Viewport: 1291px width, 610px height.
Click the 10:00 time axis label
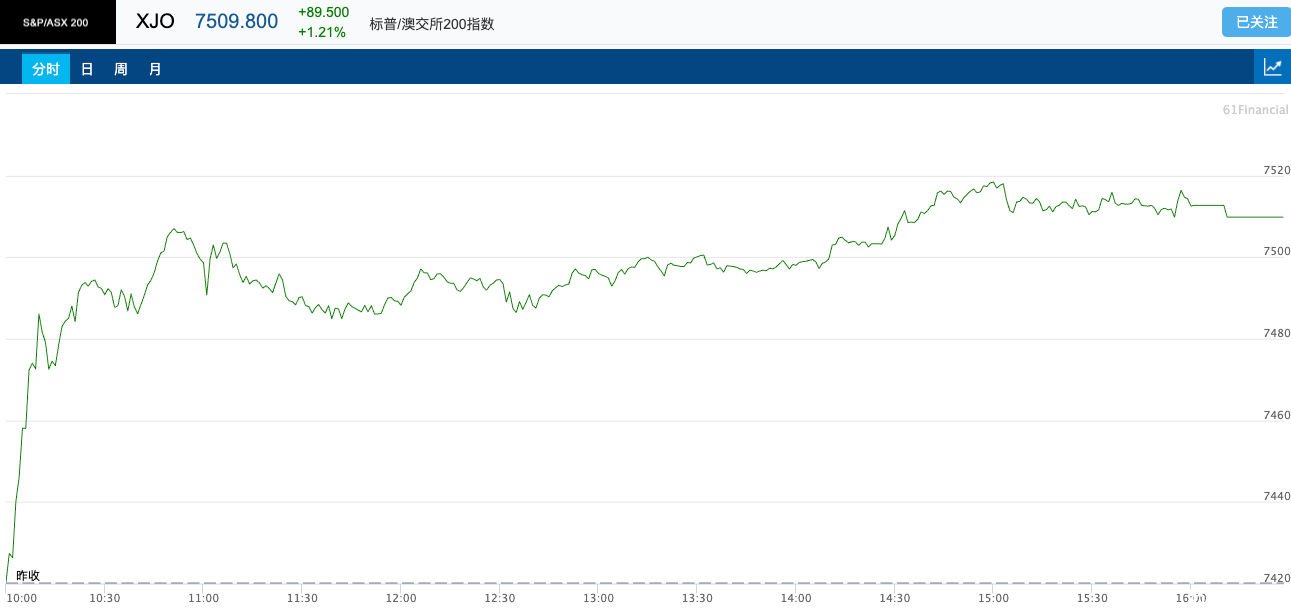22,598
